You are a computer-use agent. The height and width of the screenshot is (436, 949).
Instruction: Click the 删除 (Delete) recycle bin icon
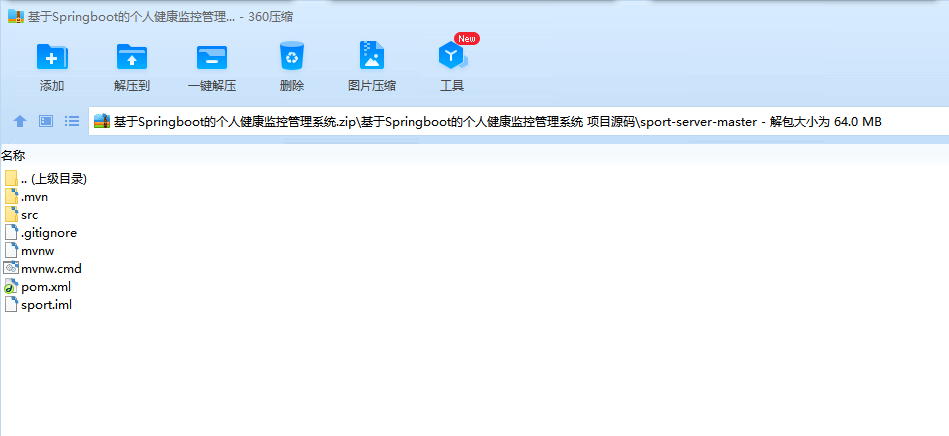tap(292, 56)
